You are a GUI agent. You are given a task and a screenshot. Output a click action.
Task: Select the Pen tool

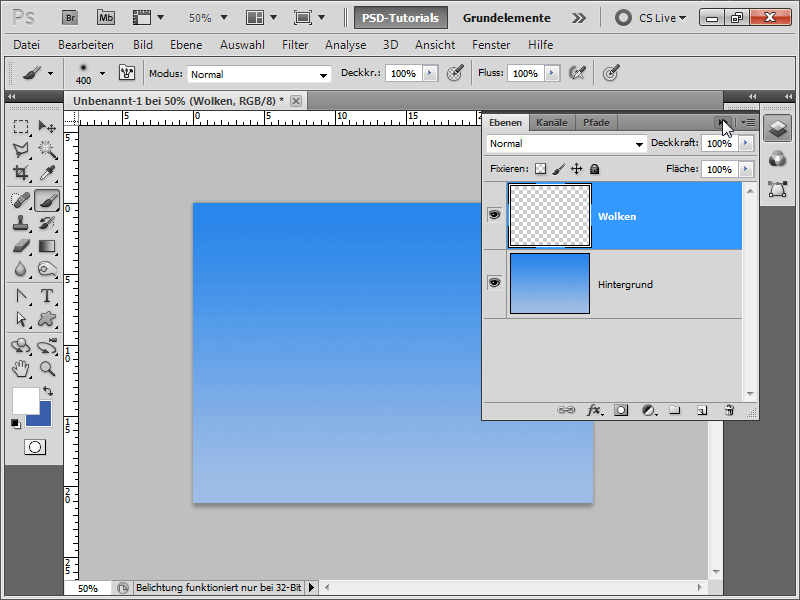[x=21, y=296]
